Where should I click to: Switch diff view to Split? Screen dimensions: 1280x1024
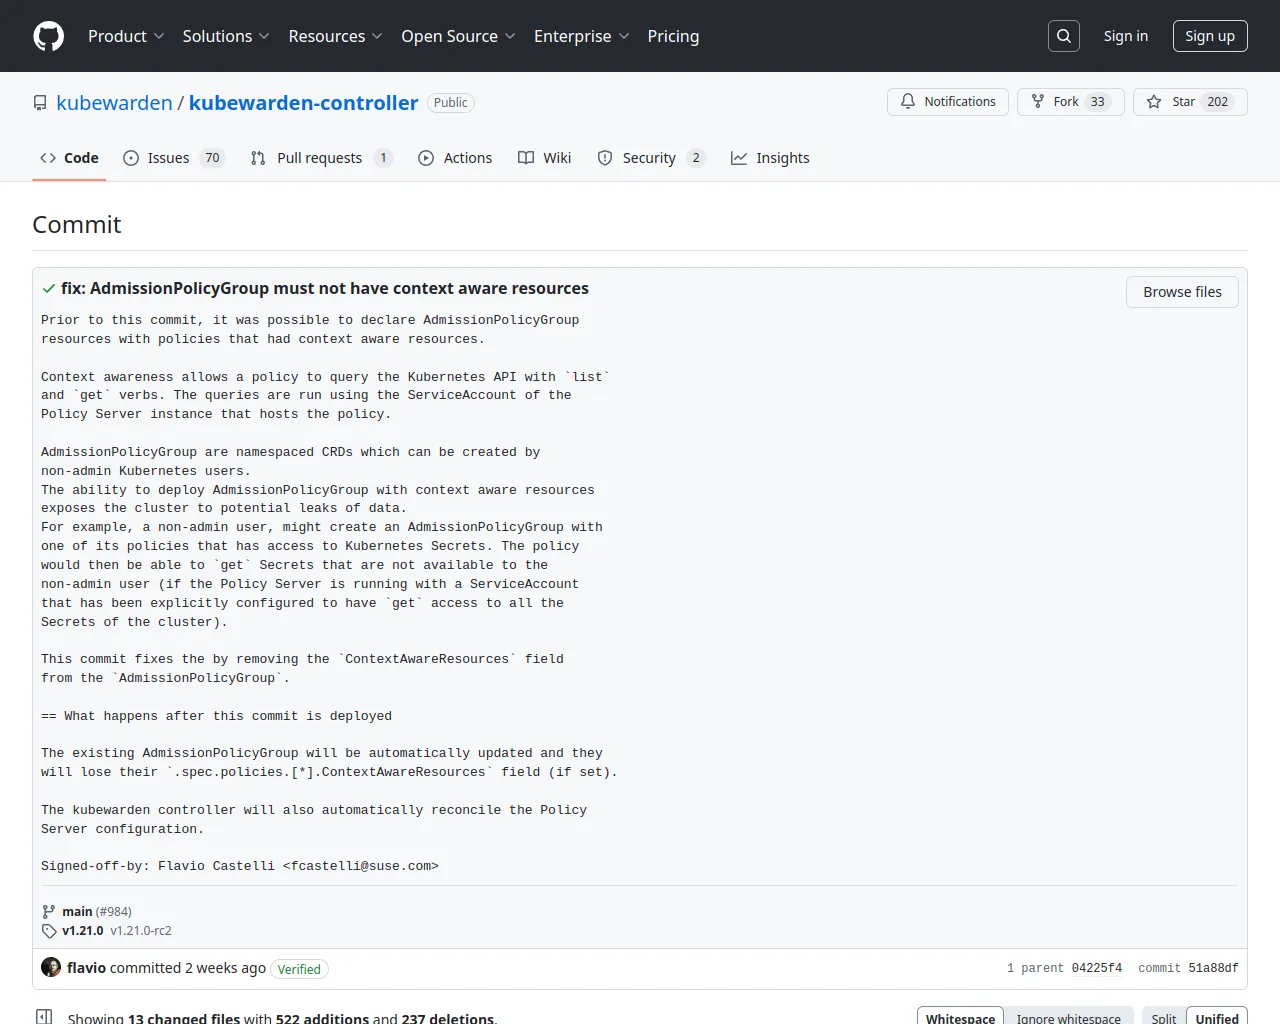pyautogui.click(x=1164, y=1018)
